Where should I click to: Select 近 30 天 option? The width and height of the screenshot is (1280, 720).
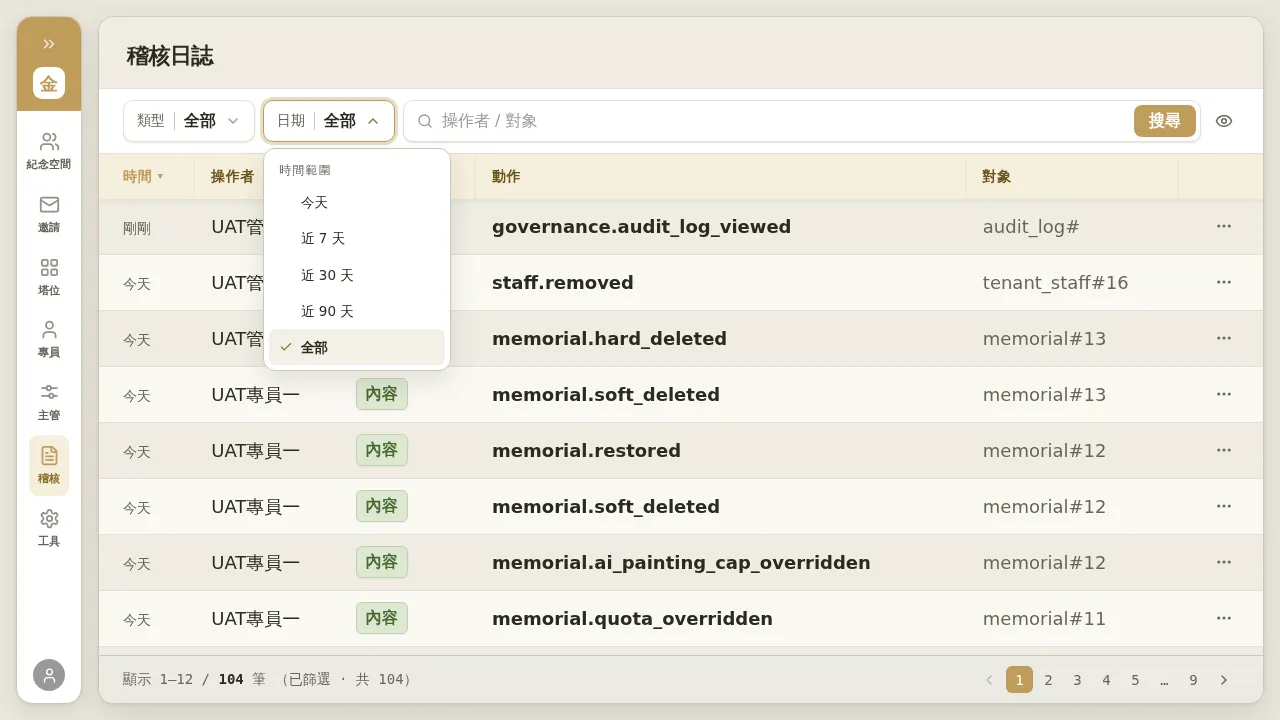[x=357, y=275]
